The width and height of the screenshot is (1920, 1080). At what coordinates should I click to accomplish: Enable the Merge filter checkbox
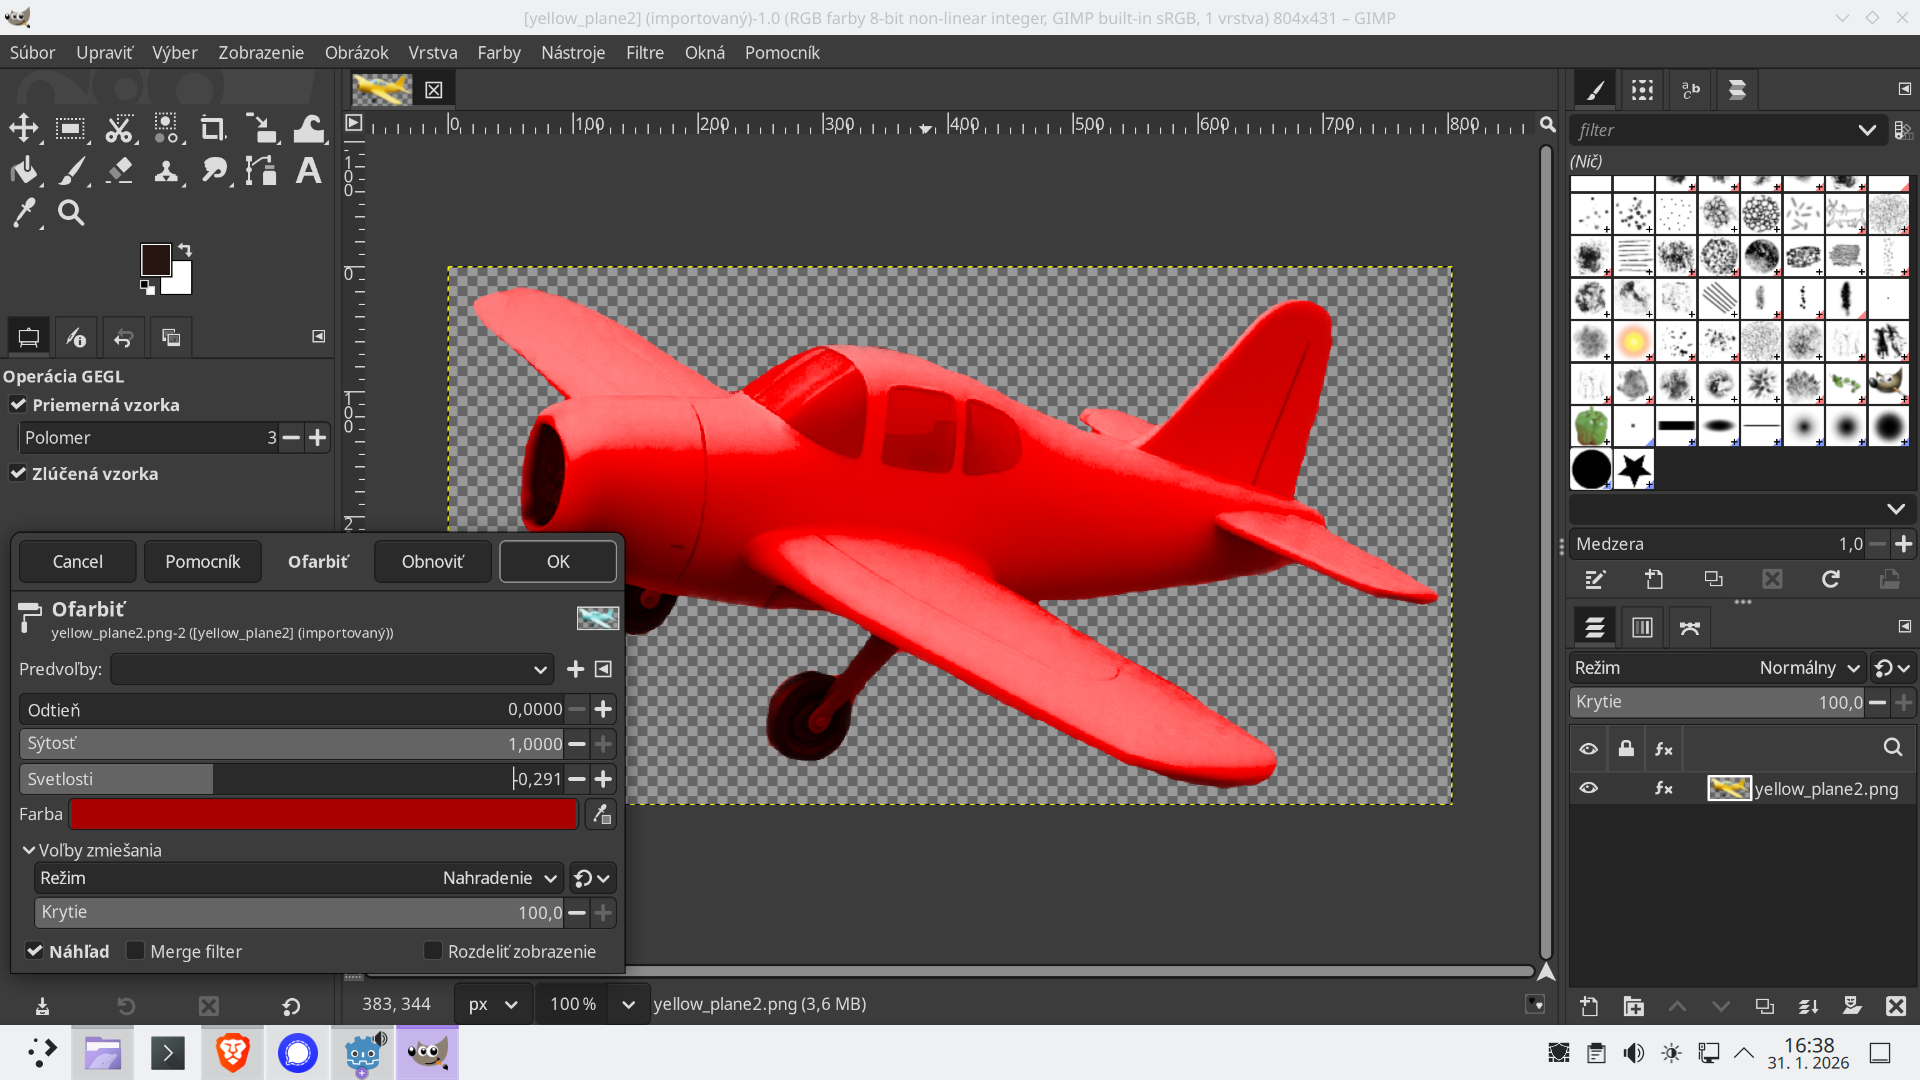pyautogui.click(x=137, y=951)
